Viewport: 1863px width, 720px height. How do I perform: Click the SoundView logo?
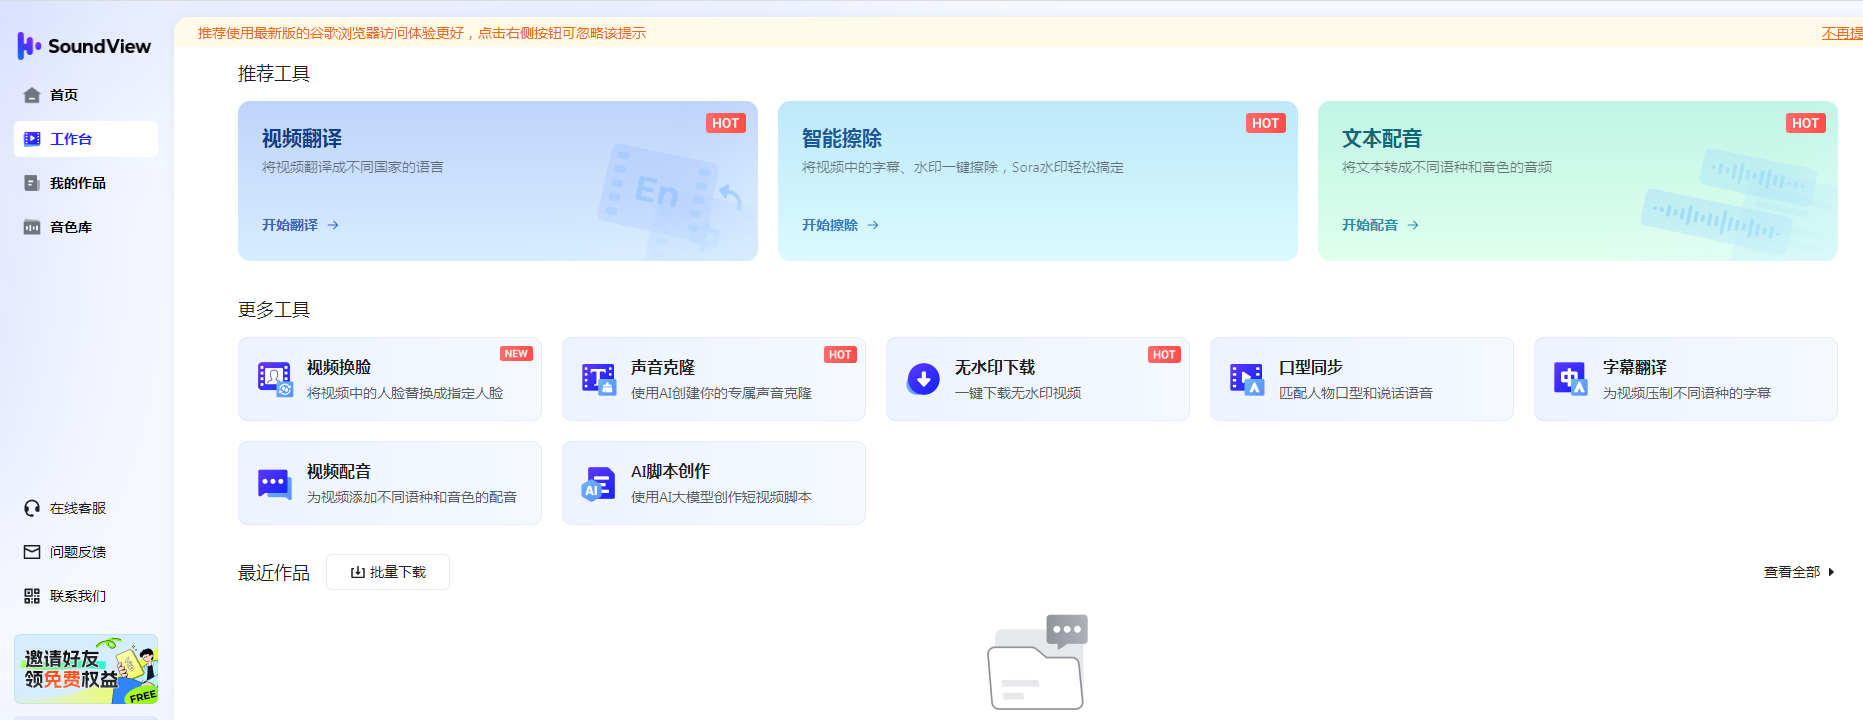84,46
